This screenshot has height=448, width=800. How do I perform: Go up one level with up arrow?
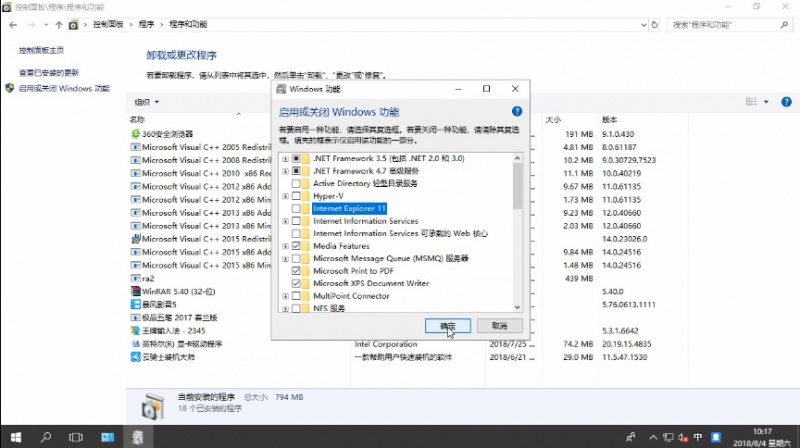click(x=59, y=24)
